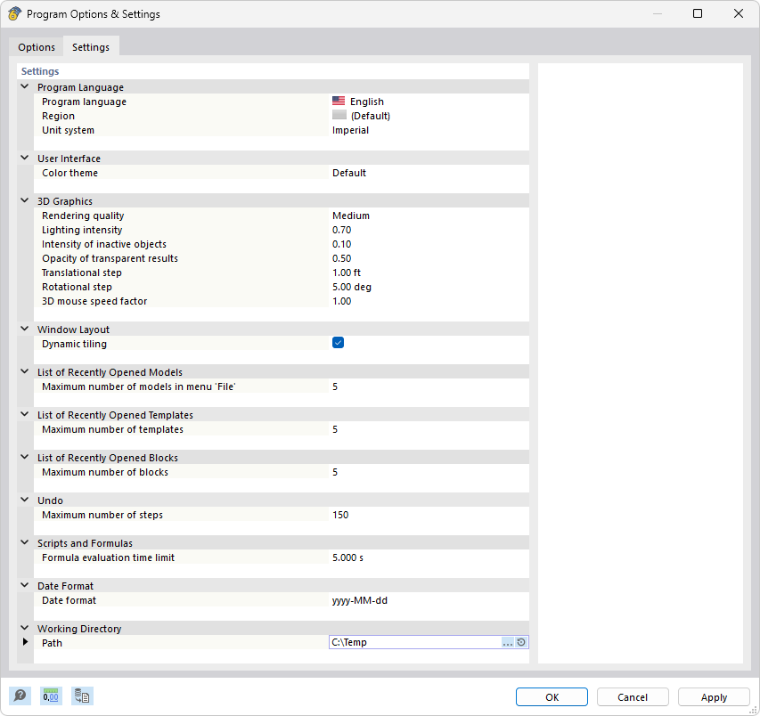Click the inactive objects intensity value 0.10
Image resolution: width=760 pixels, height=716 pixels.
(x=342, y=244)
